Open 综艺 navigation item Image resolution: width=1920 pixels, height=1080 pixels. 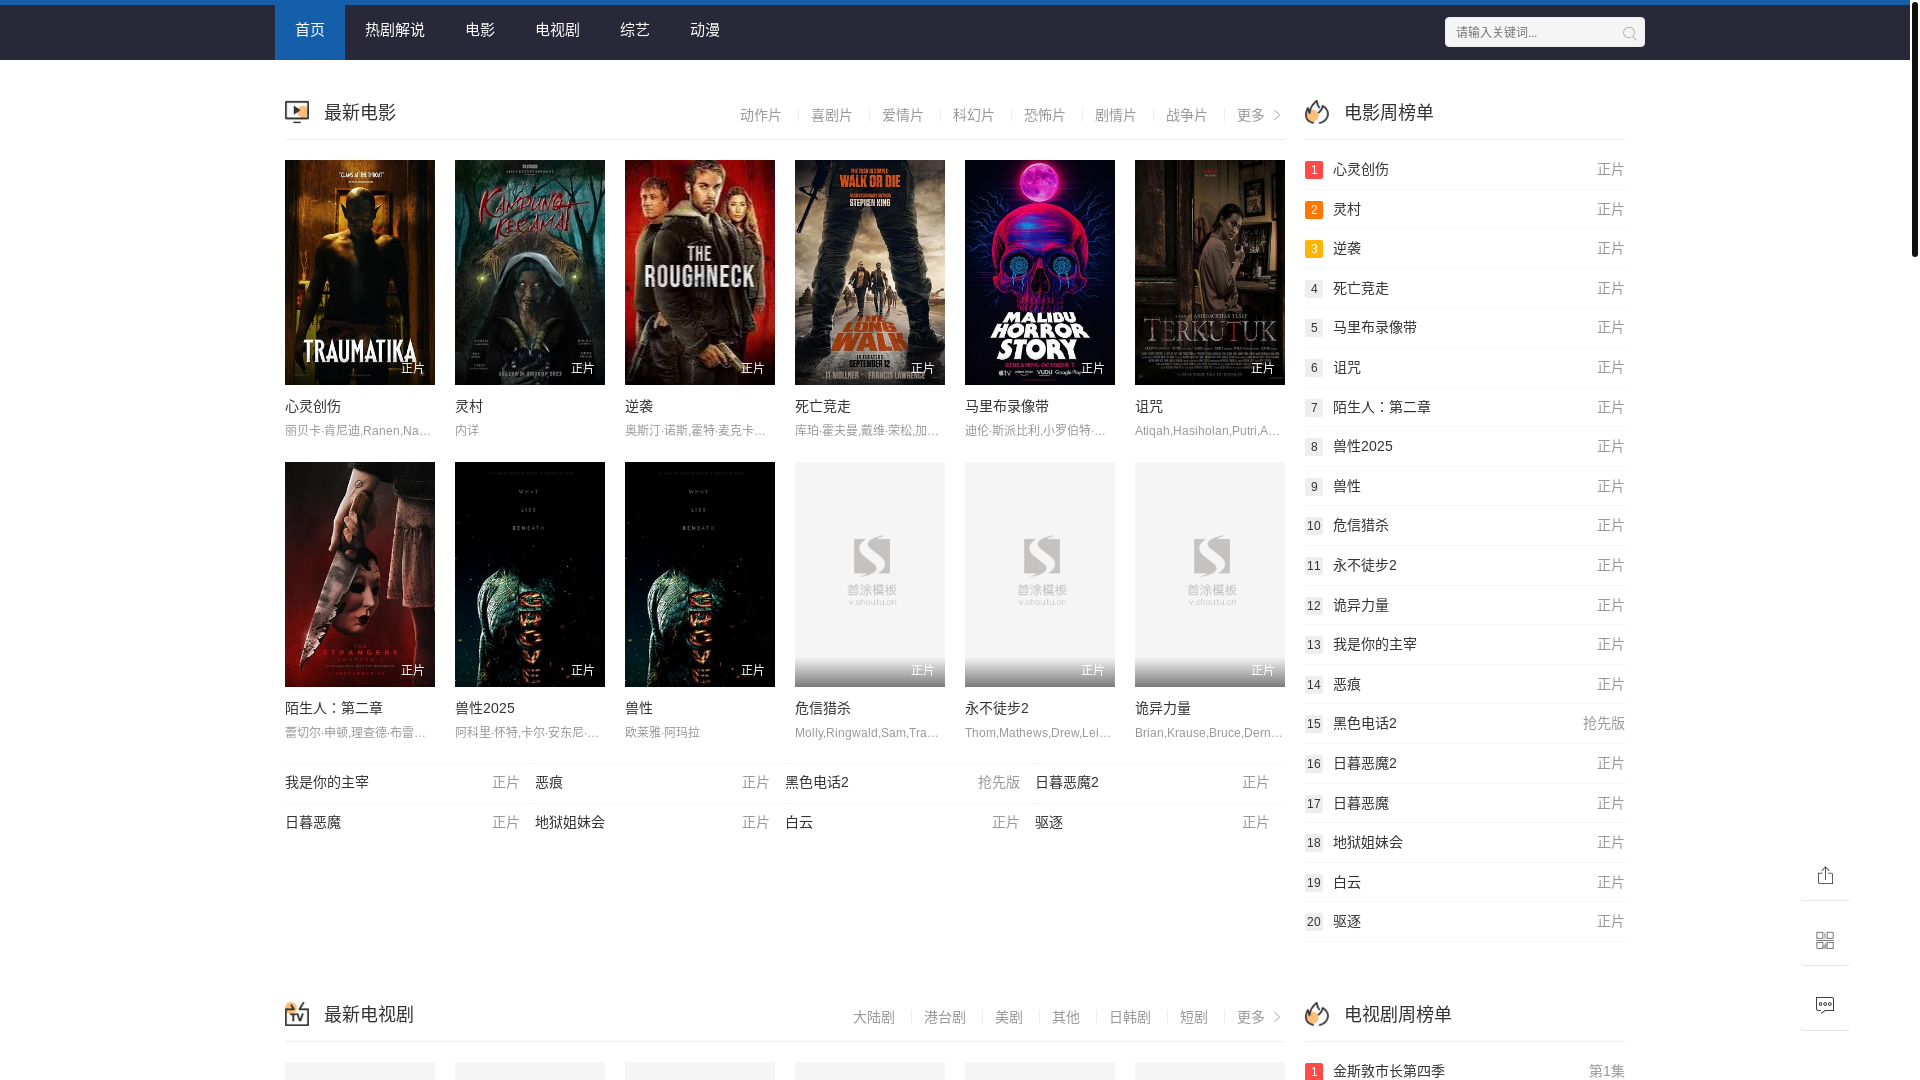click(635, 30)
